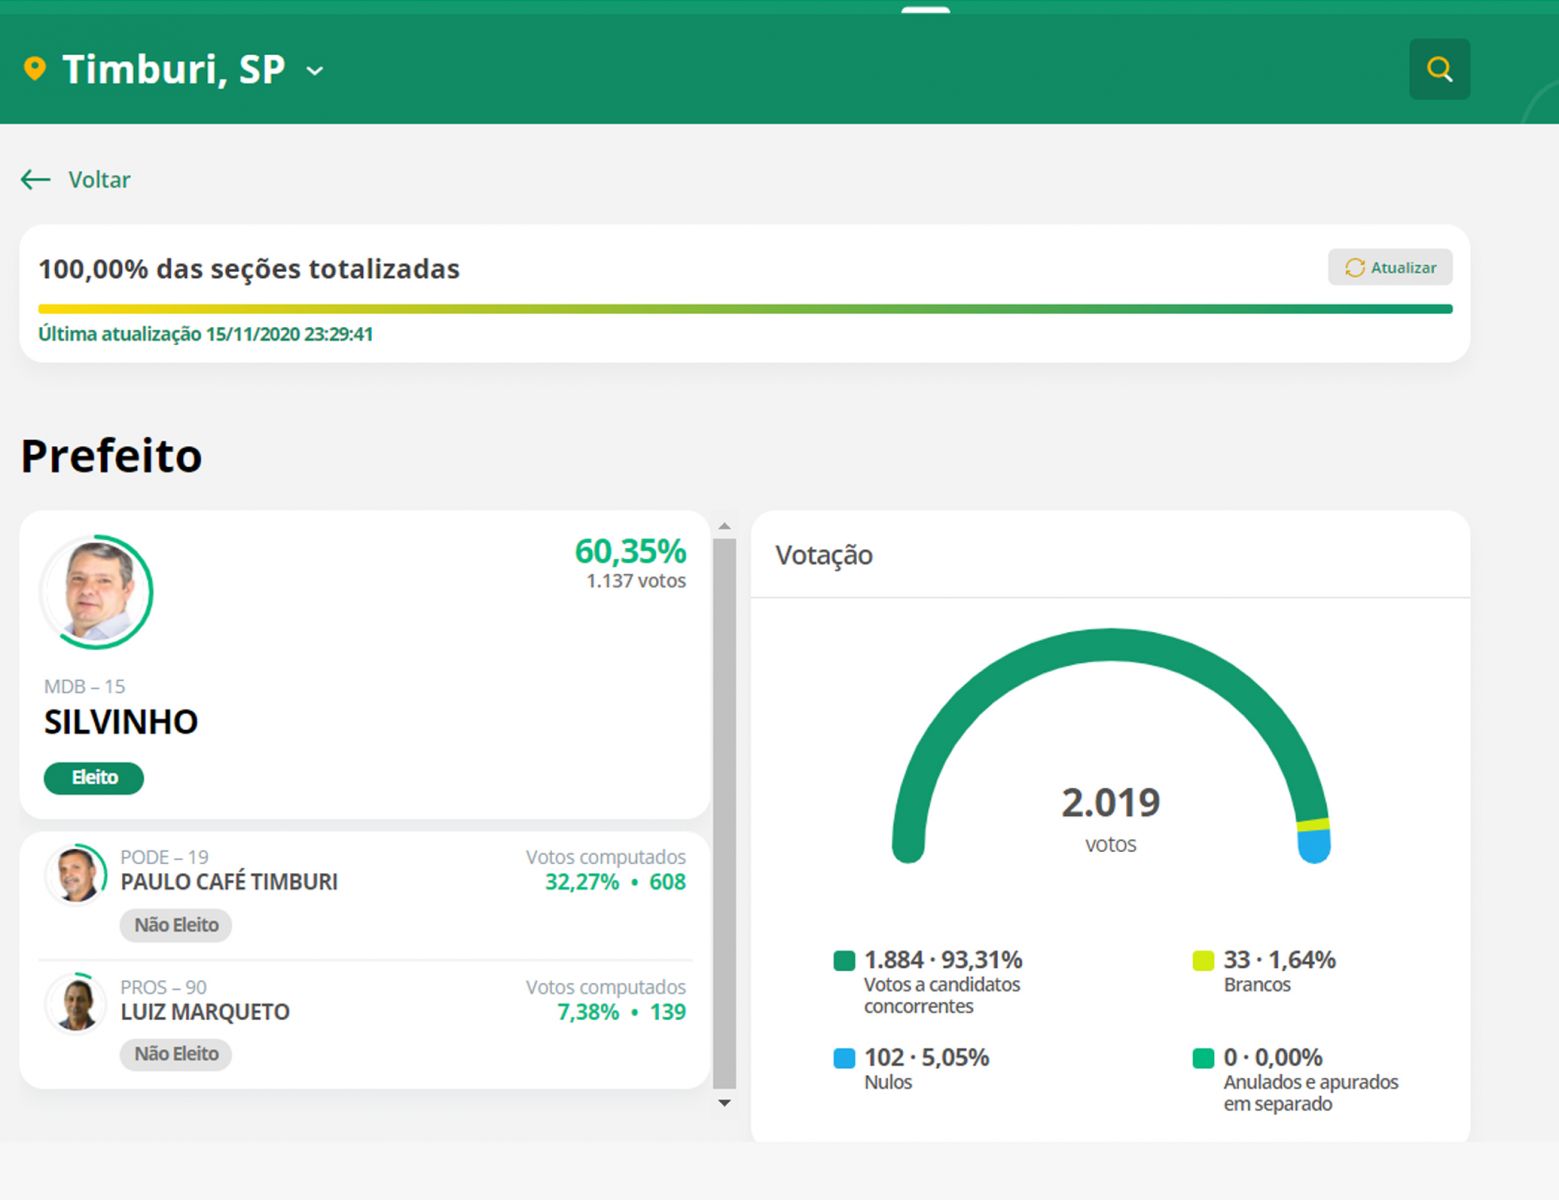The image size is (1559, 1200).
Task: Click the candidate list scrollbar track
Action: pyautogui.click(x=725, y=810)
